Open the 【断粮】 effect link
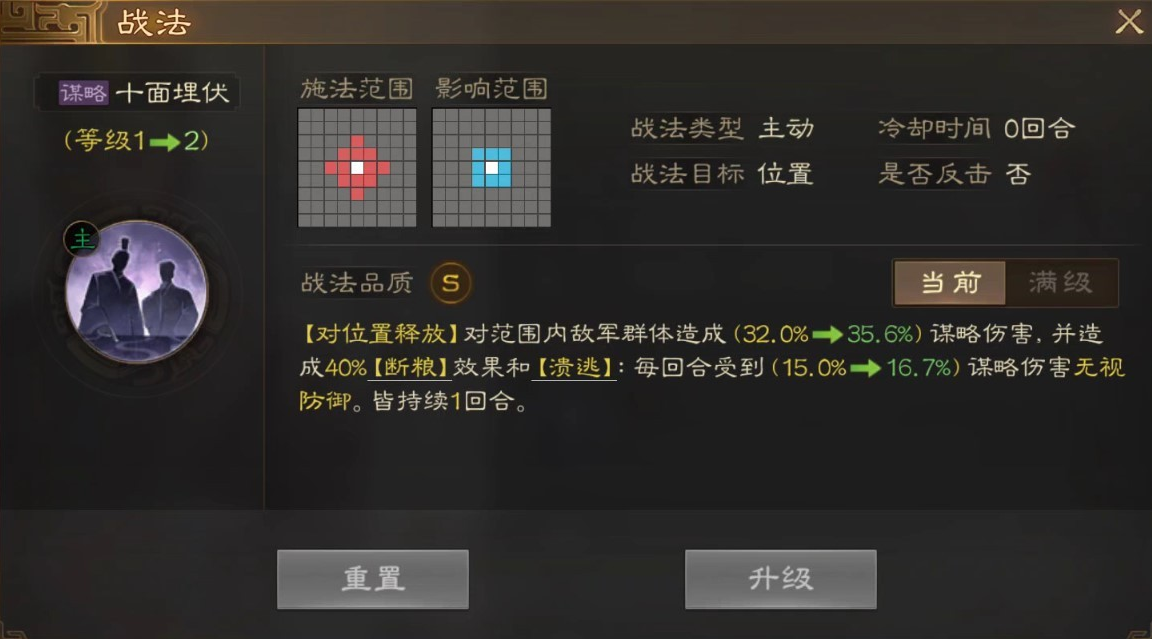This screenshot has height=639, width=1152. tap(410, 367)
